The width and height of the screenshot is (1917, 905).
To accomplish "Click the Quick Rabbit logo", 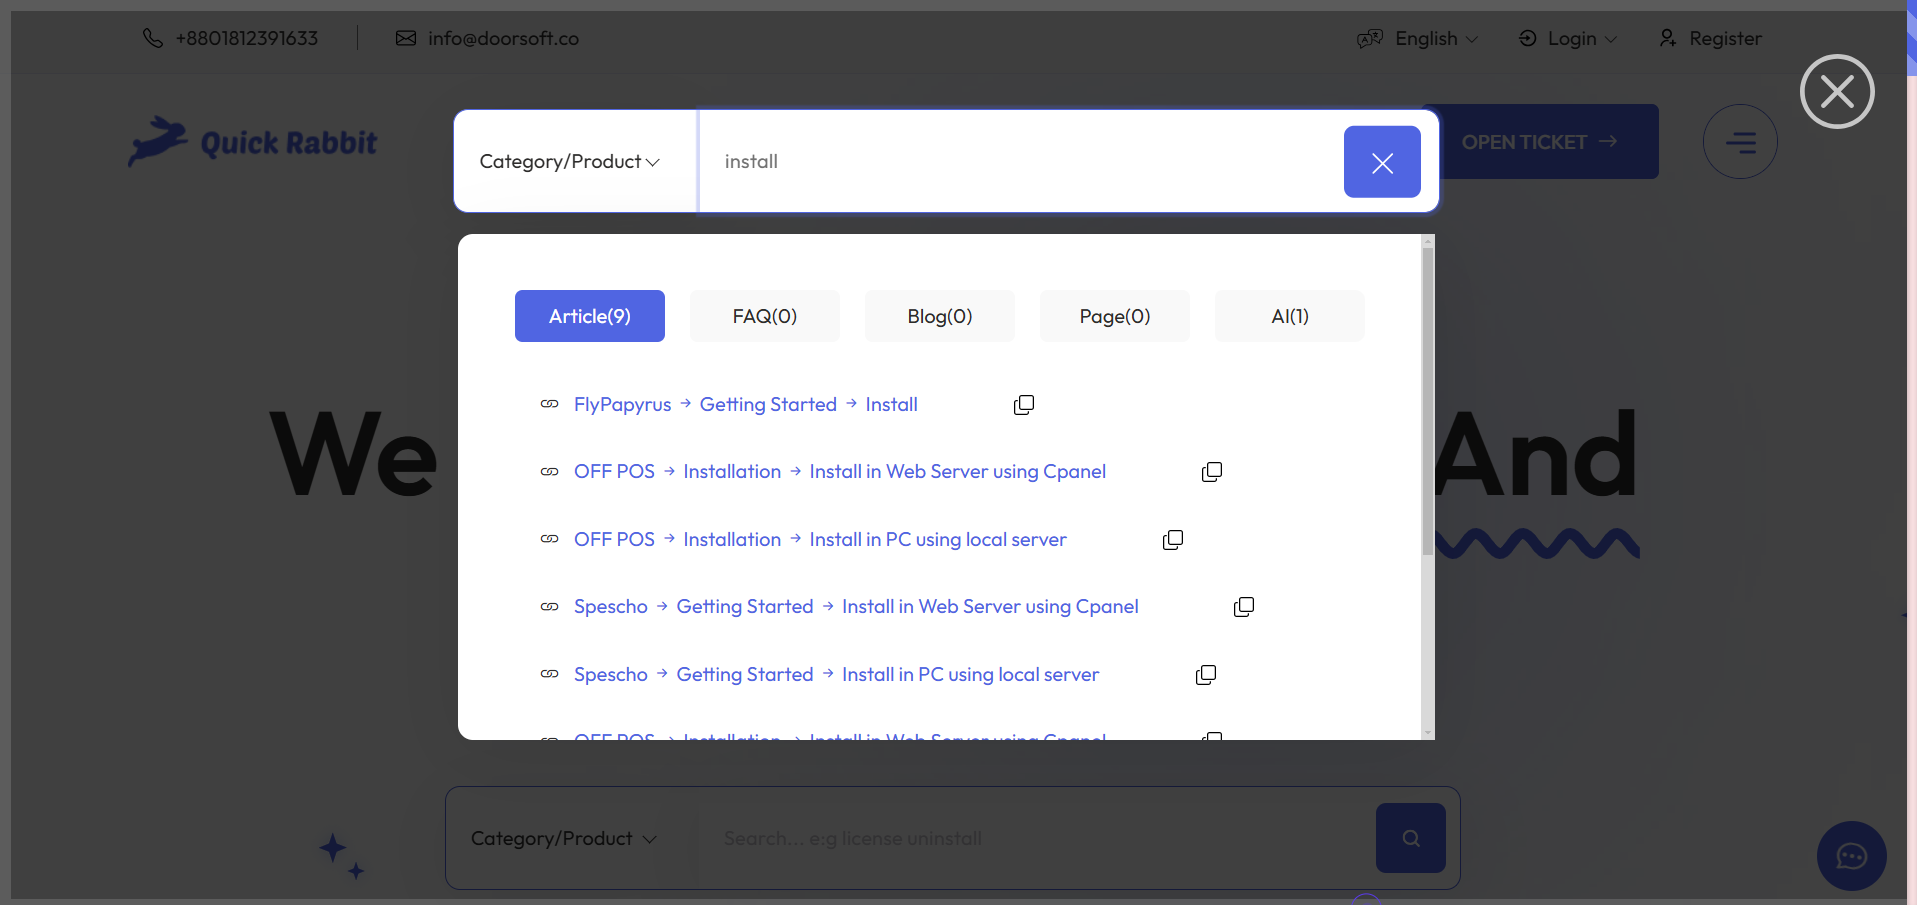I will (252, 141).
